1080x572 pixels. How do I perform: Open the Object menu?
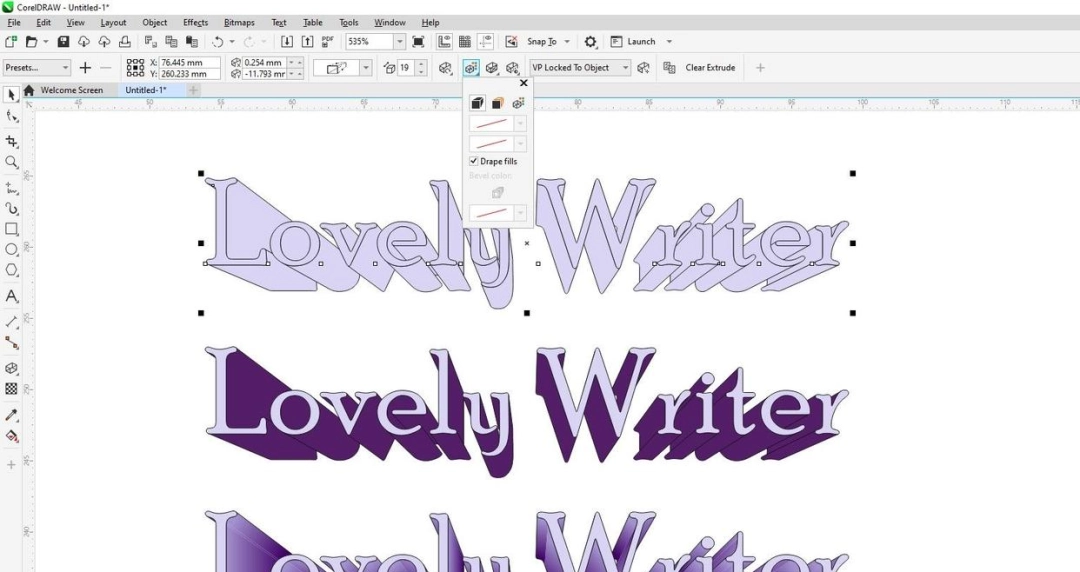(154, 23)
